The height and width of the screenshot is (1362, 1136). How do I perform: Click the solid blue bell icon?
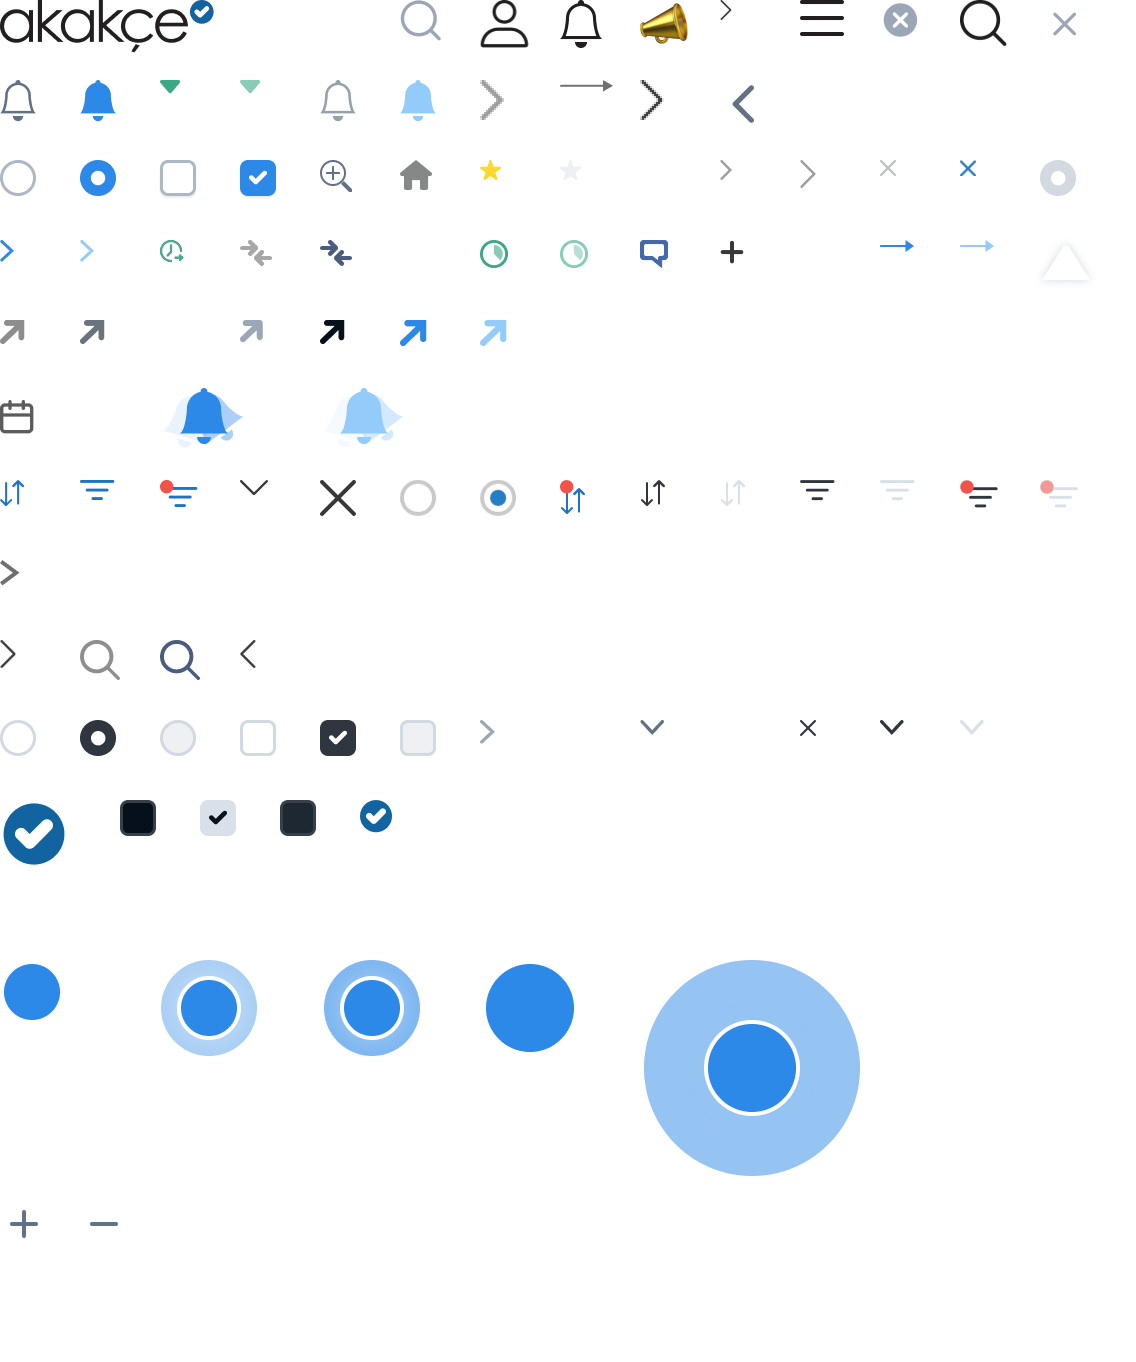pos(98,101)
